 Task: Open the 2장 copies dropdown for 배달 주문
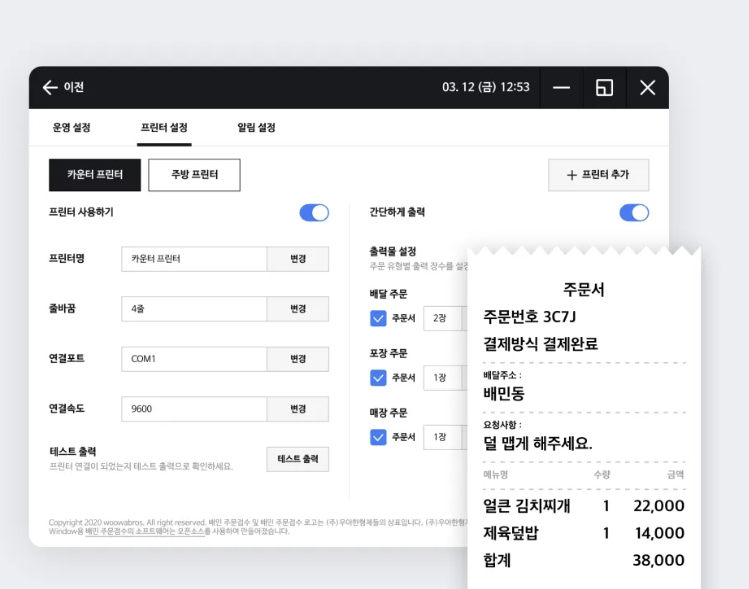point(445,318)
